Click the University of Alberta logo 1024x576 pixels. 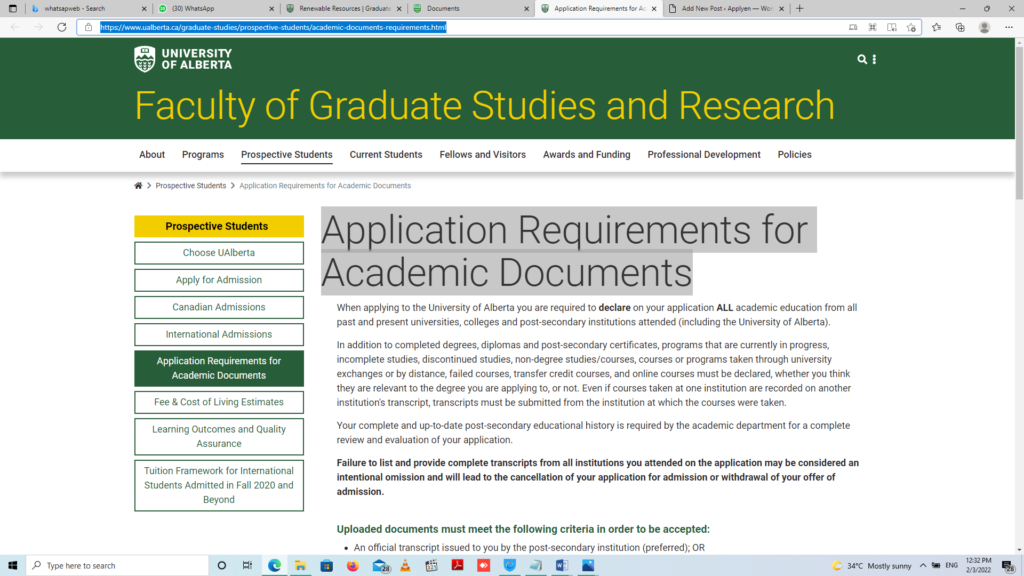[183, 59]
